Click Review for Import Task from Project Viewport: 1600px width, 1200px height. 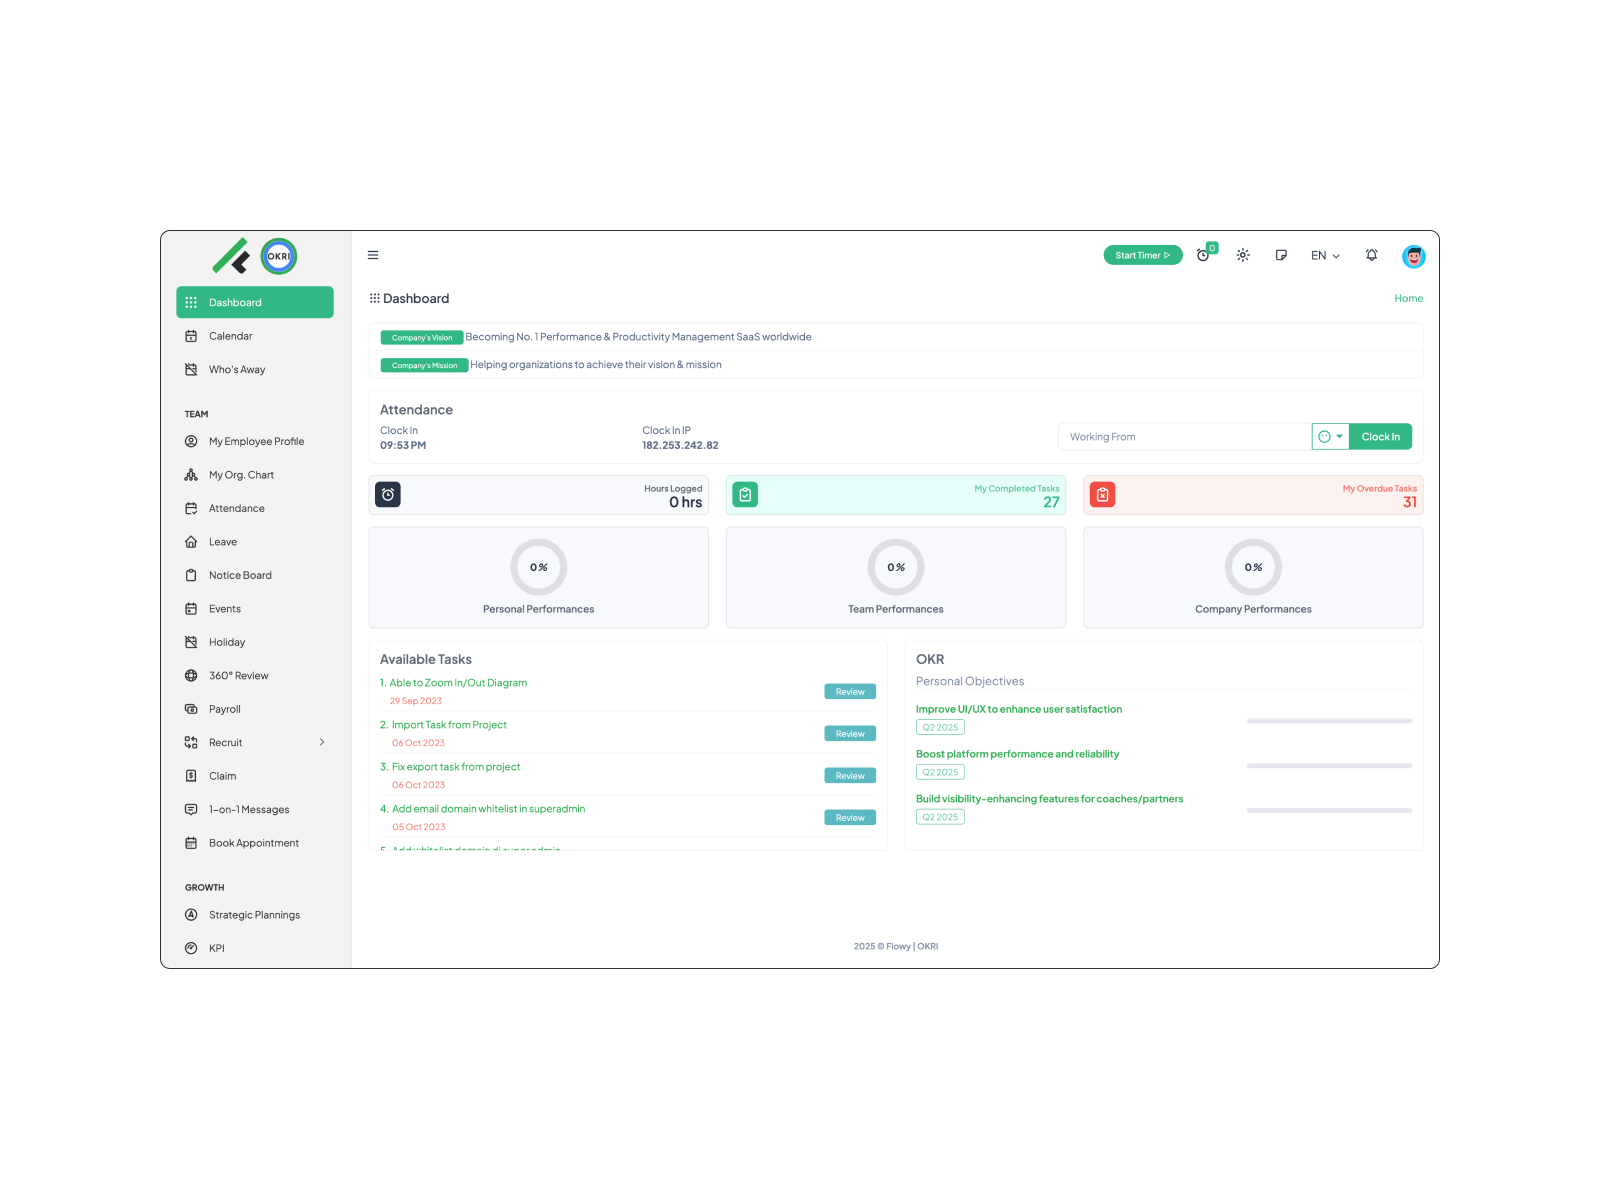coord(849,734)
